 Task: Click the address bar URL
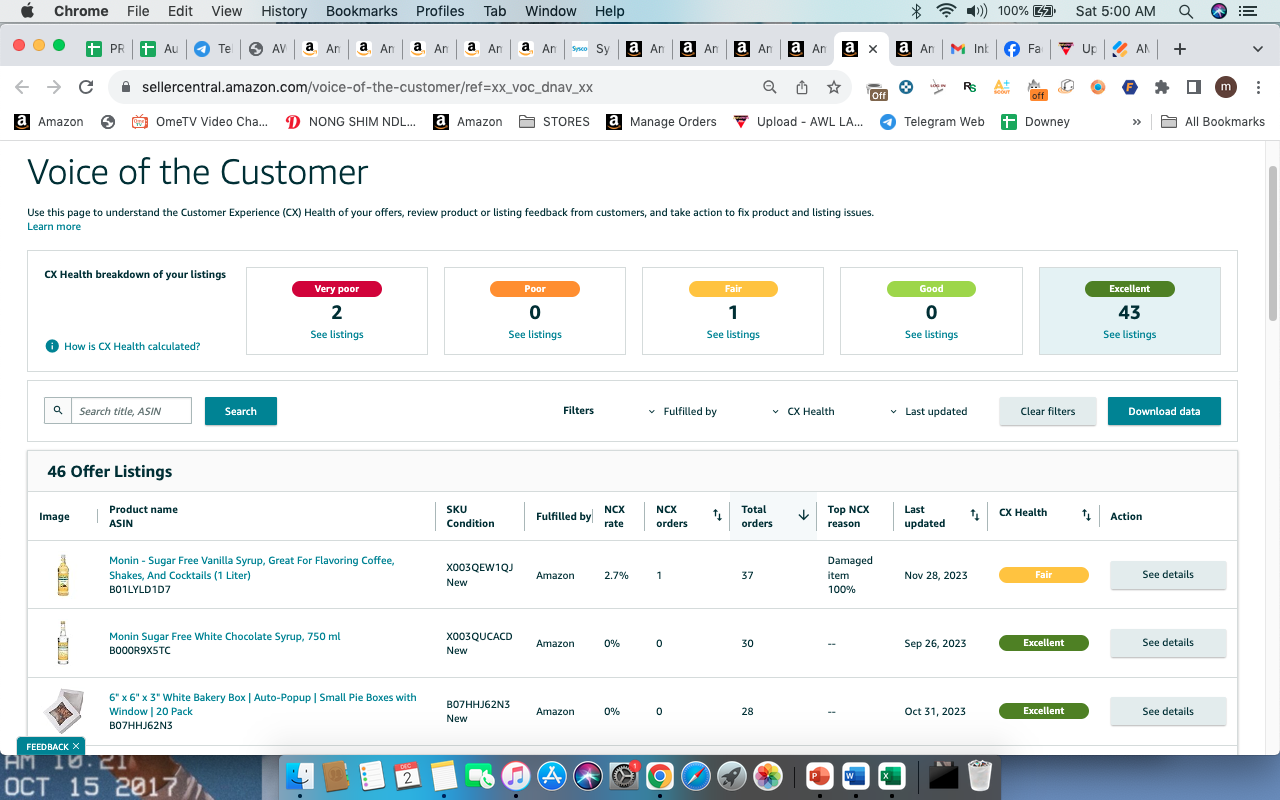point(367,87)
